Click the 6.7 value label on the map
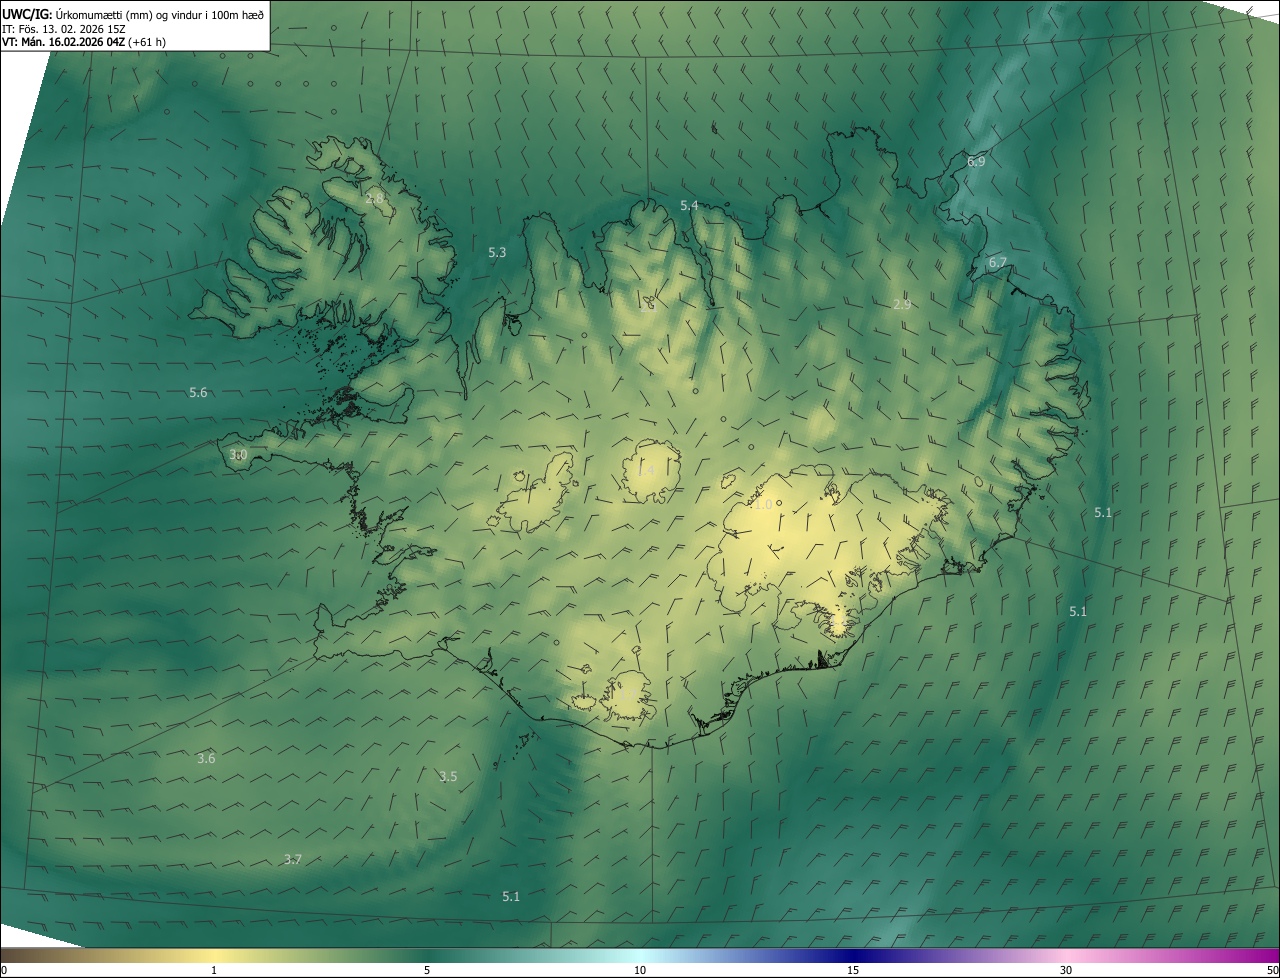 click(x=998, y=262)
